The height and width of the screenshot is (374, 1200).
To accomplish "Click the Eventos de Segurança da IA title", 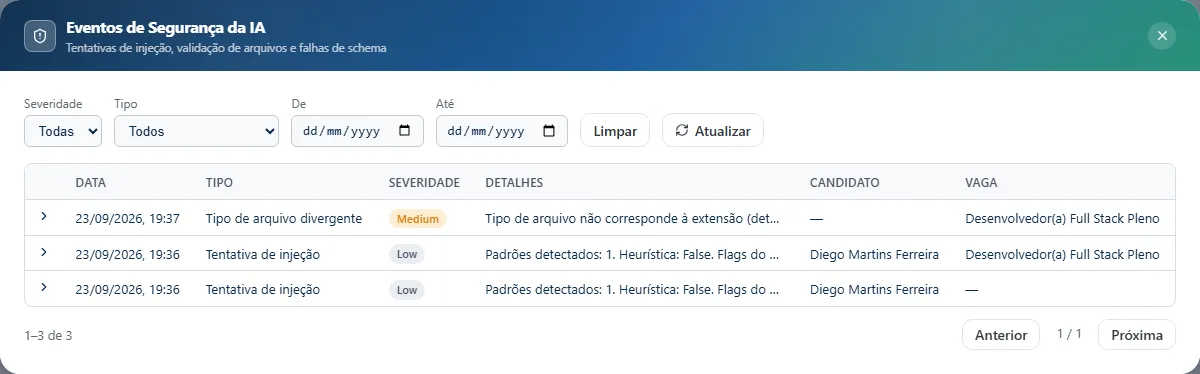I will (166, 27).
